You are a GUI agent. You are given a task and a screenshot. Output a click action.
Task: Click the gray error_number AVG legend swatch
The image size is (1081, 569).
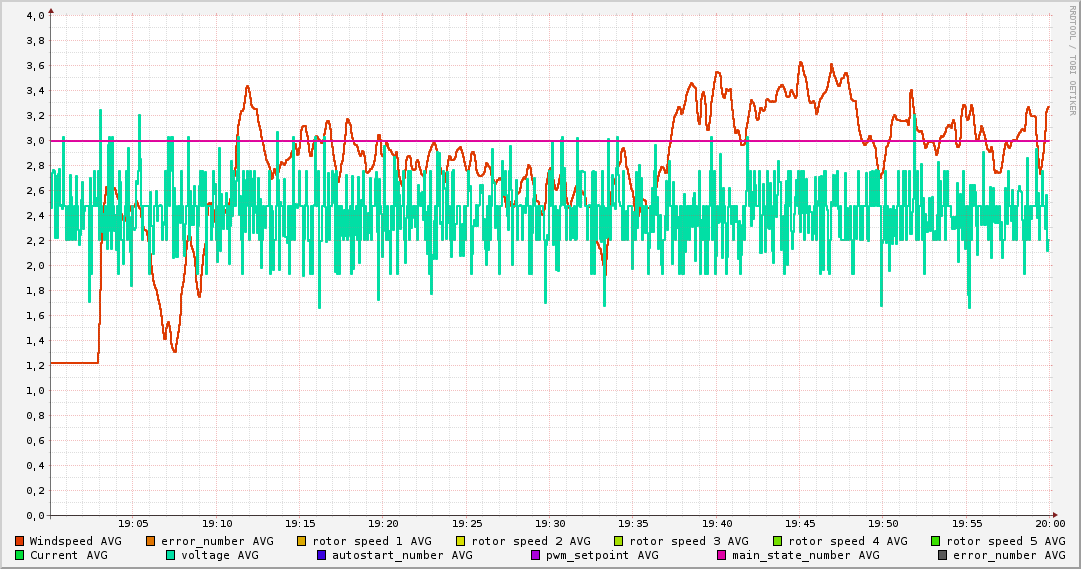(943, 555)
